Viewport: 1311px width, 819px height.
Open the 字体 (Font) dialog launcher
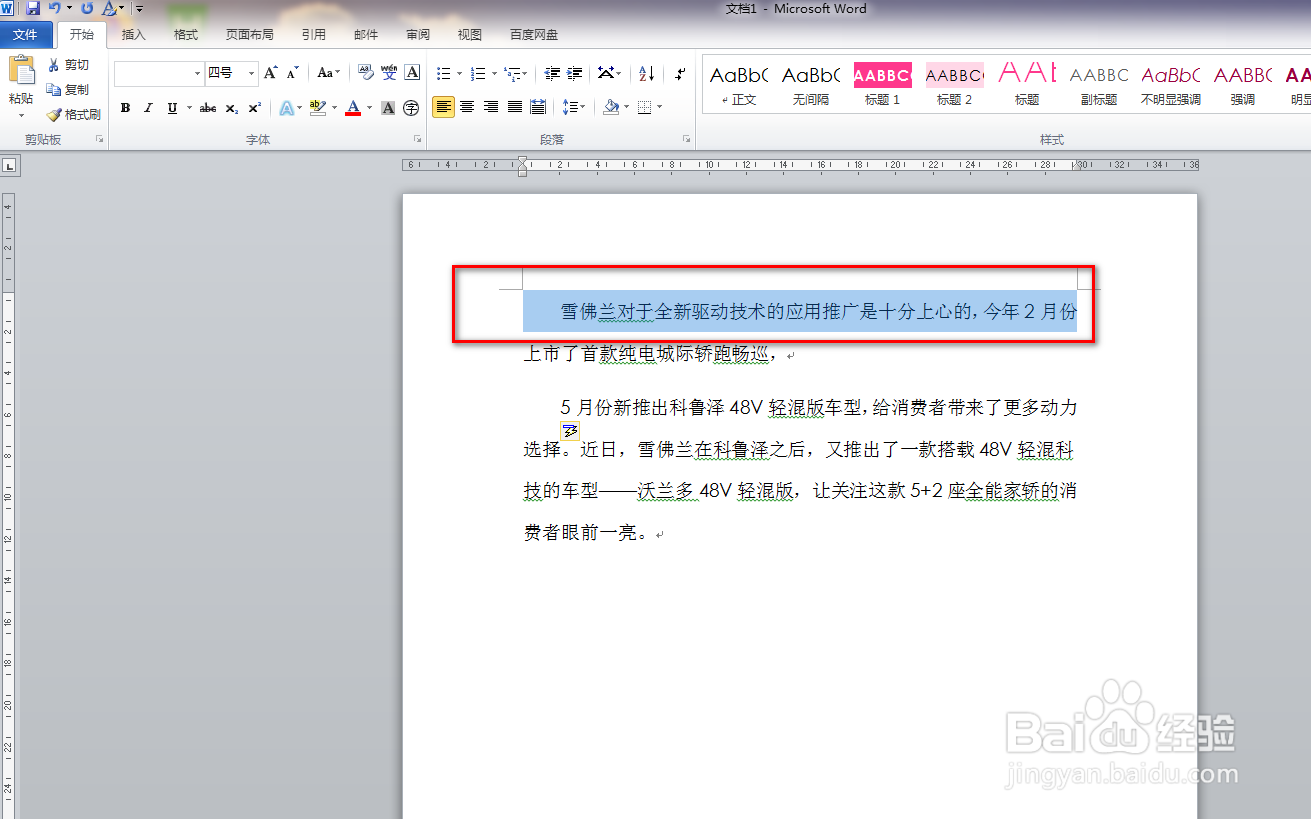point(417,140)
